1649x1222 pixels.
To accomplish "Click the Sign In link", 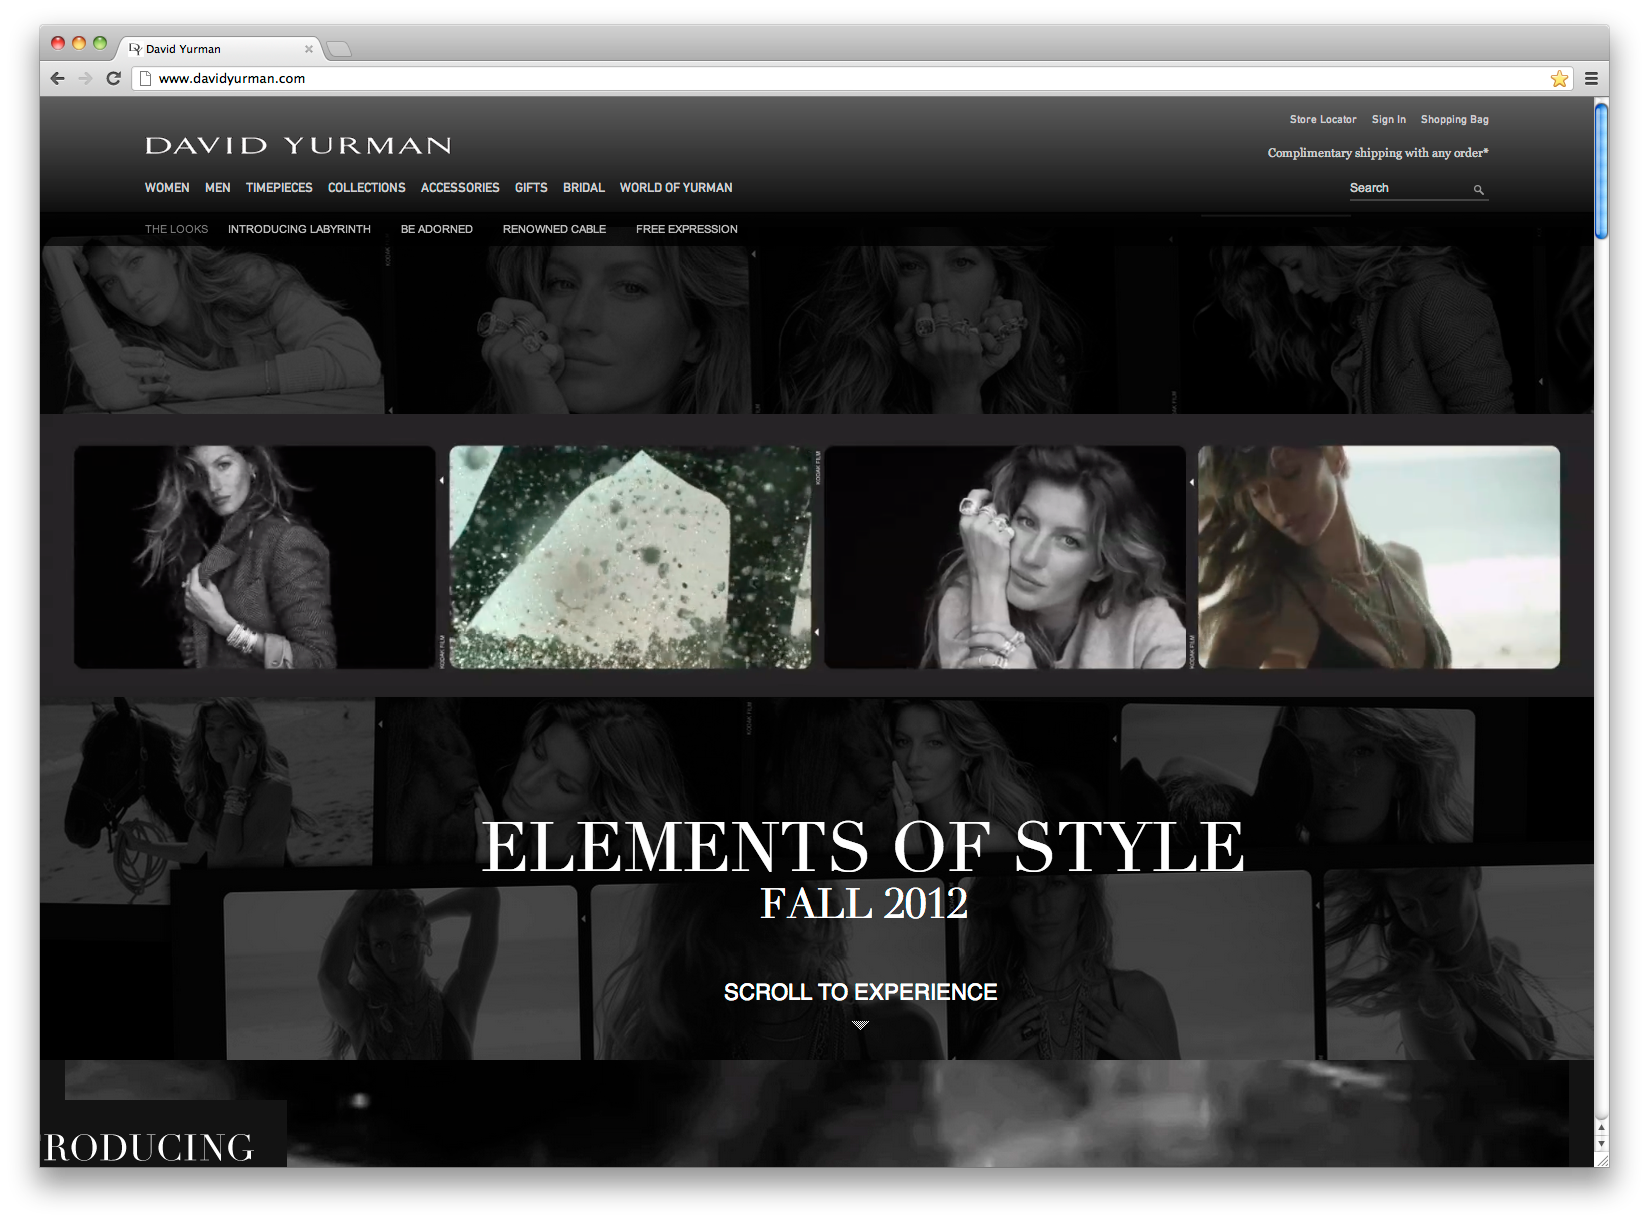I will click(x=1389, y=119).
